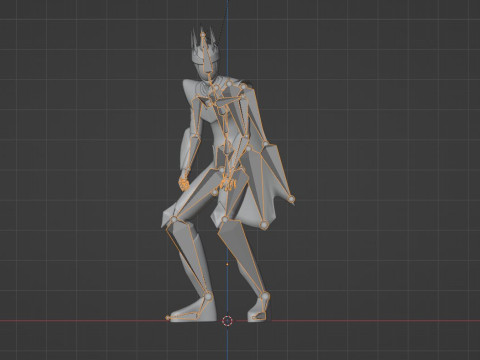This screenshot has height=360, width=480.
Task: Select the outermost cape bone tip joint
Action: (292, 199)
